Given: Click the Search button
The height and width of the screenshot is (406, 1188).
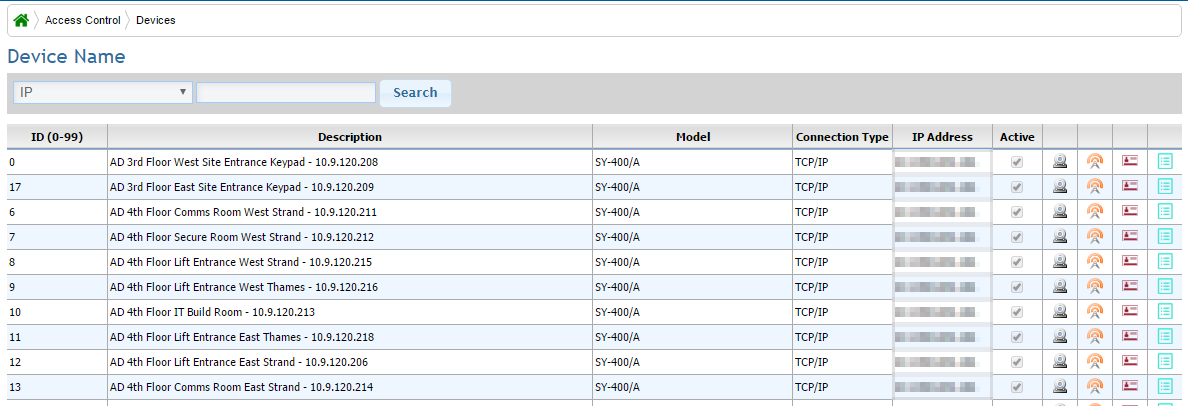Looking at the screenshot, I should coord(415,92).
